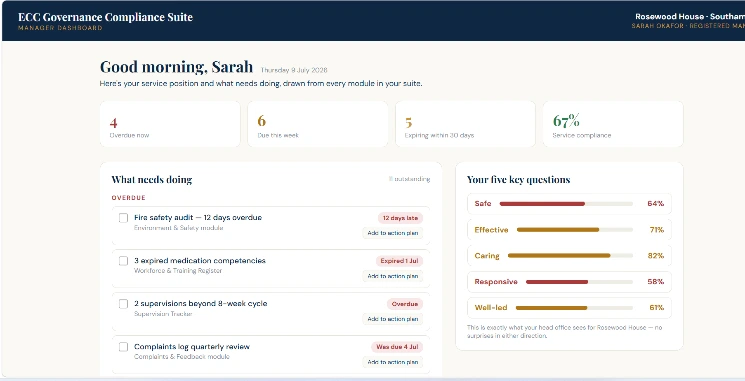Click the Rosewood House service name
This screenshot has width=745, height=381.
(x=690, y=17)
